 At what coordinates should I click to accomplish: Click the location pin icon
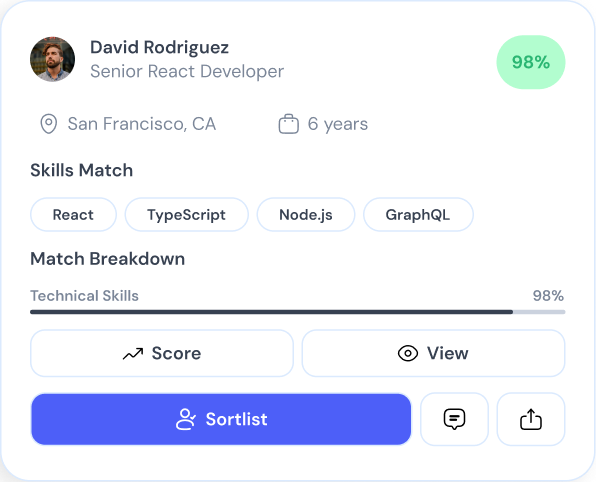coord(49,124)
